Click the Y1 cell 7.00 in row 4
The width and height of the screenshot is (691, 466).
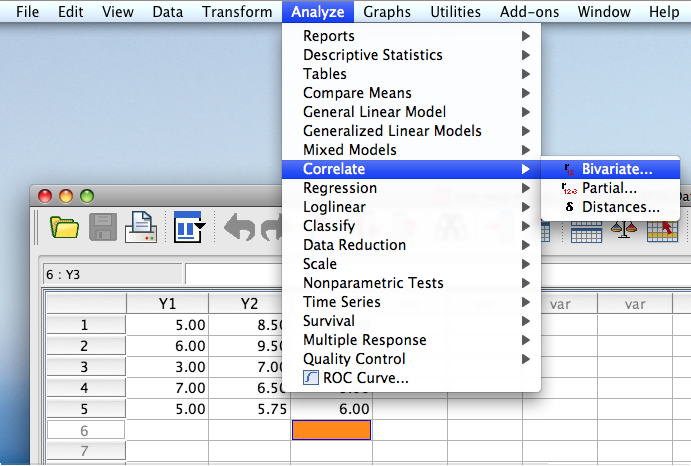pos(167,388)
